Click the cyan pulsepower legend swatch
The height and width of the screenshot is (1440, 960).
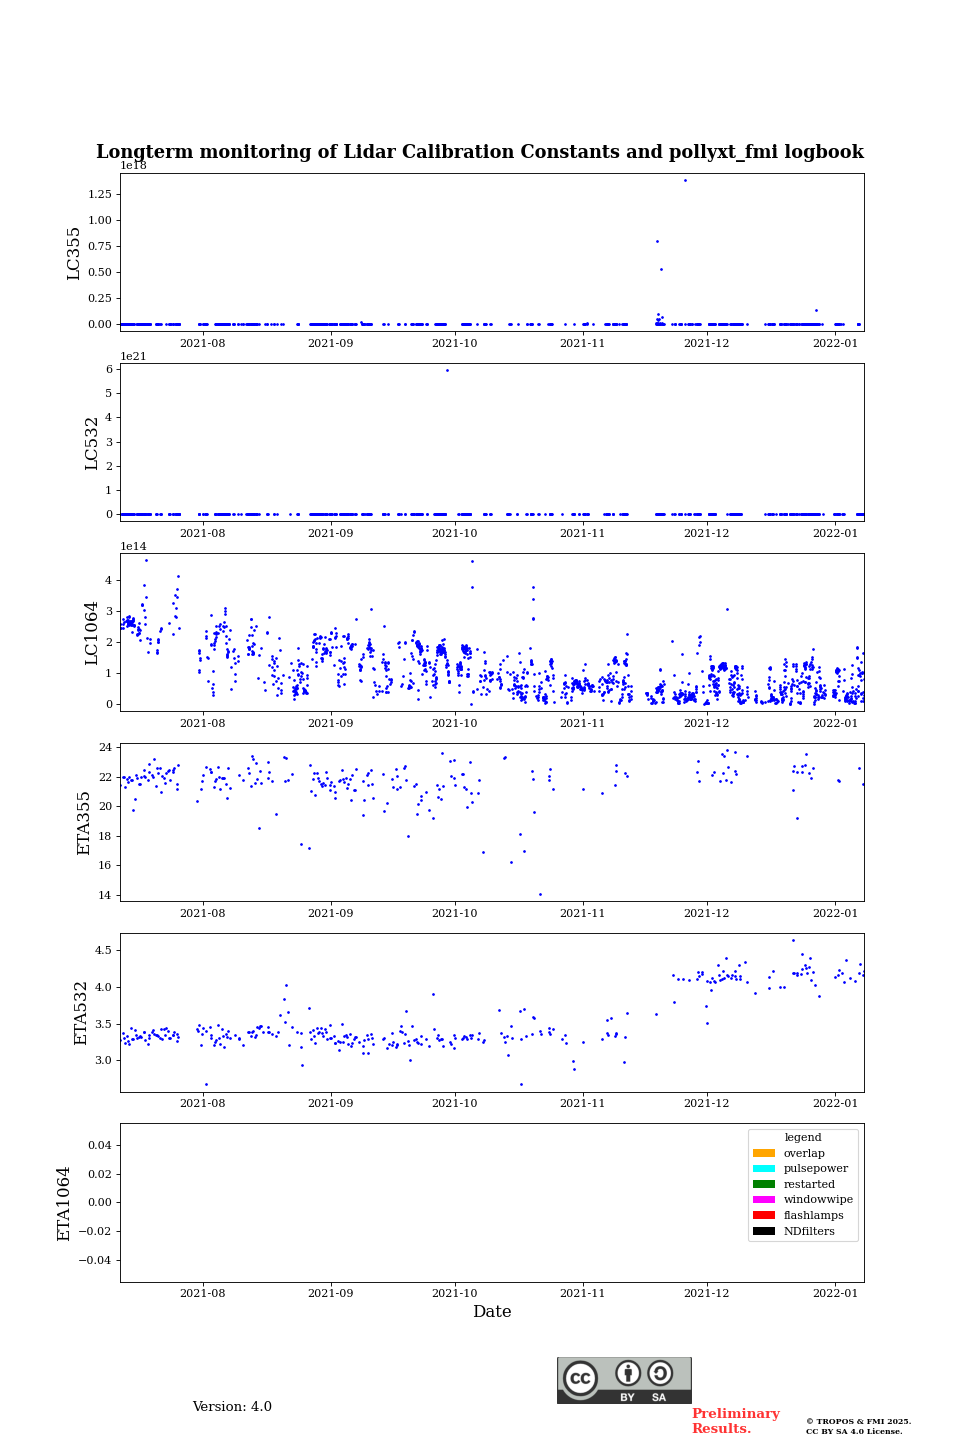[x=764, y=1169]
